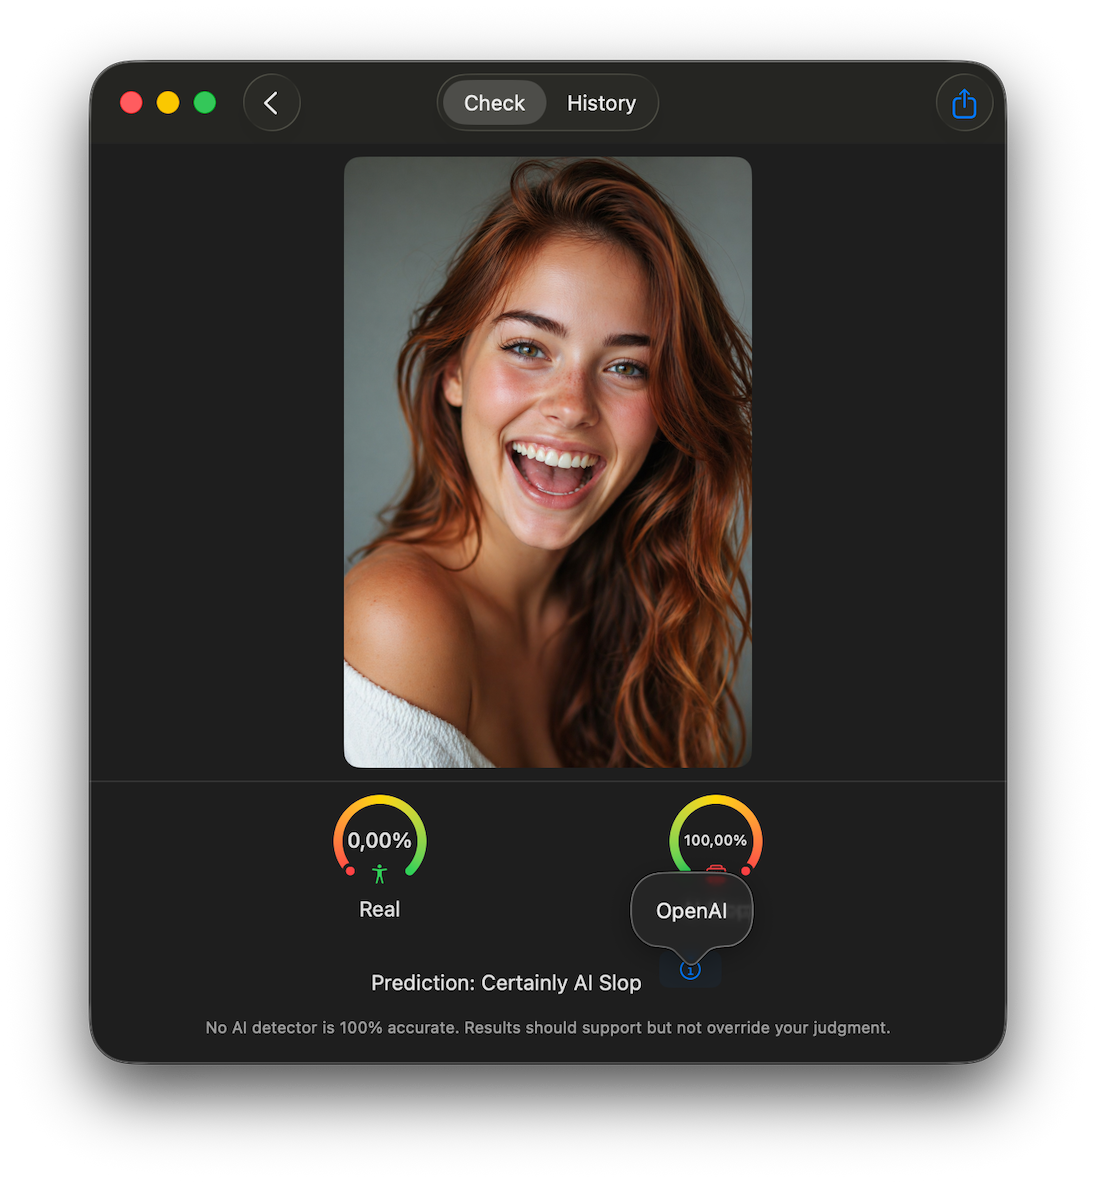Click the blue info circle icon

[x=690, y=970]
